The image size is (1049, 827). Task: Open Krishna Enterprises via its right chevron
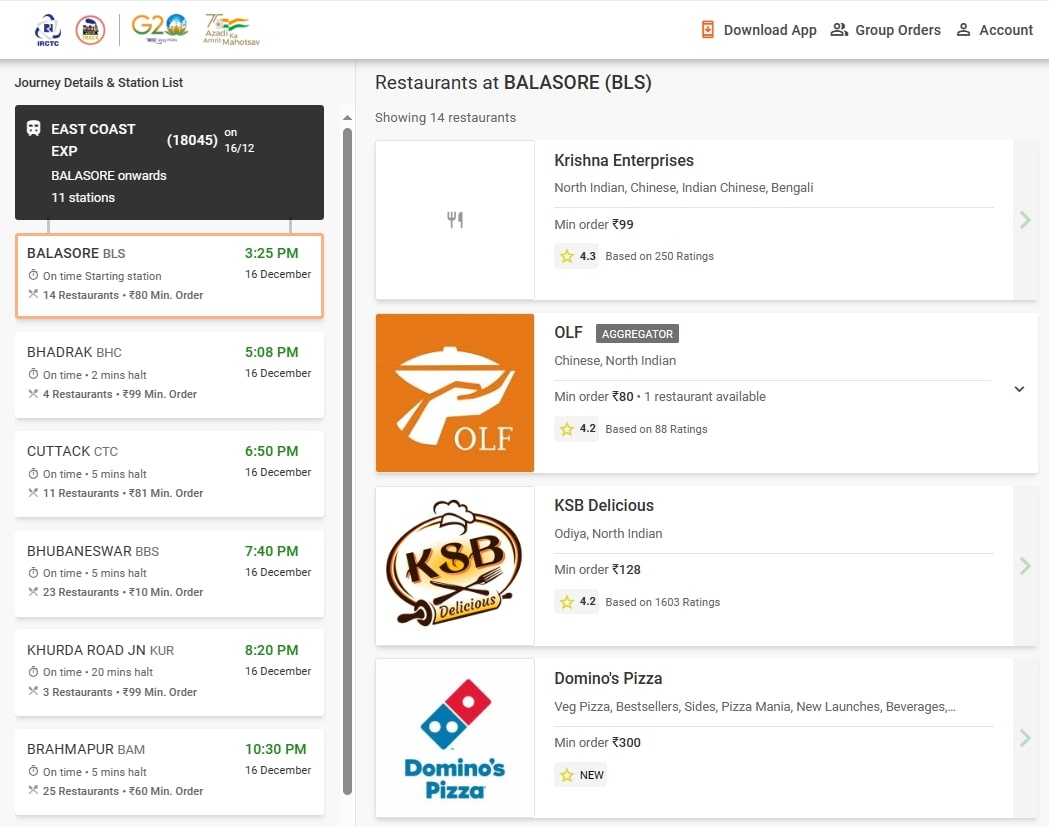tap(1025, 219)
